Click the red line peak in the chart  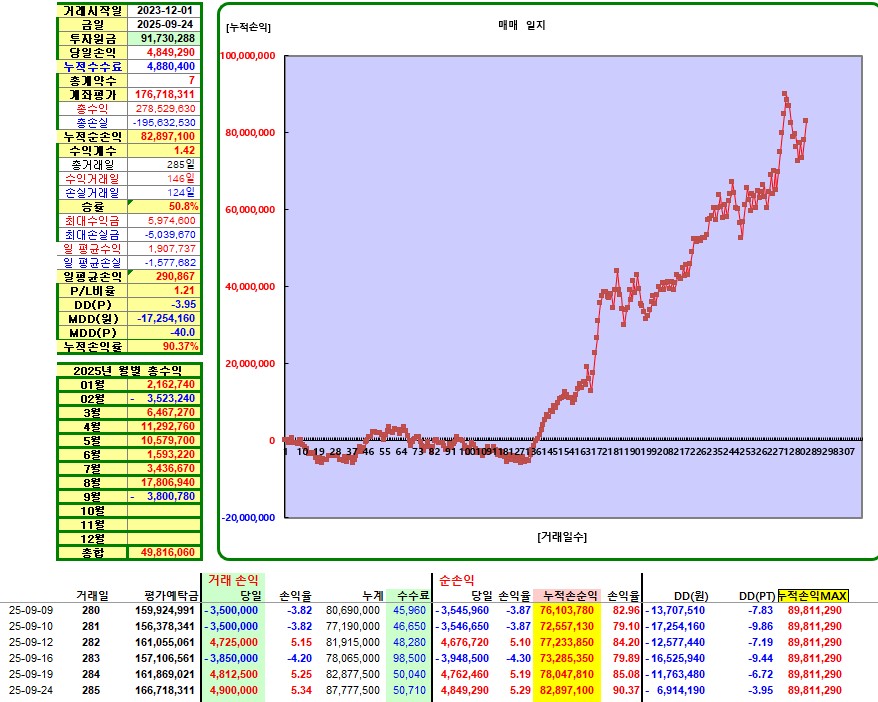pos(784,94)
